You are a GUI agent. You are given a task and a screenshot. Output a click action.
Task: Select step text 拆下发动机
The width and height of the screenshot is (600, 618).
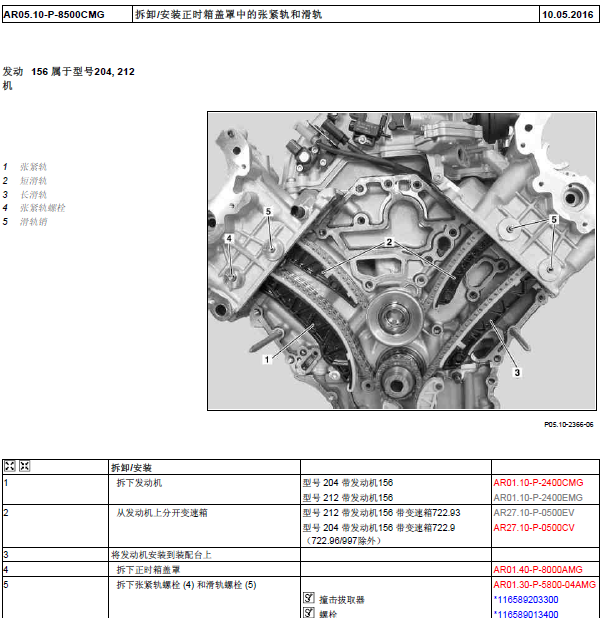(139, 483)
